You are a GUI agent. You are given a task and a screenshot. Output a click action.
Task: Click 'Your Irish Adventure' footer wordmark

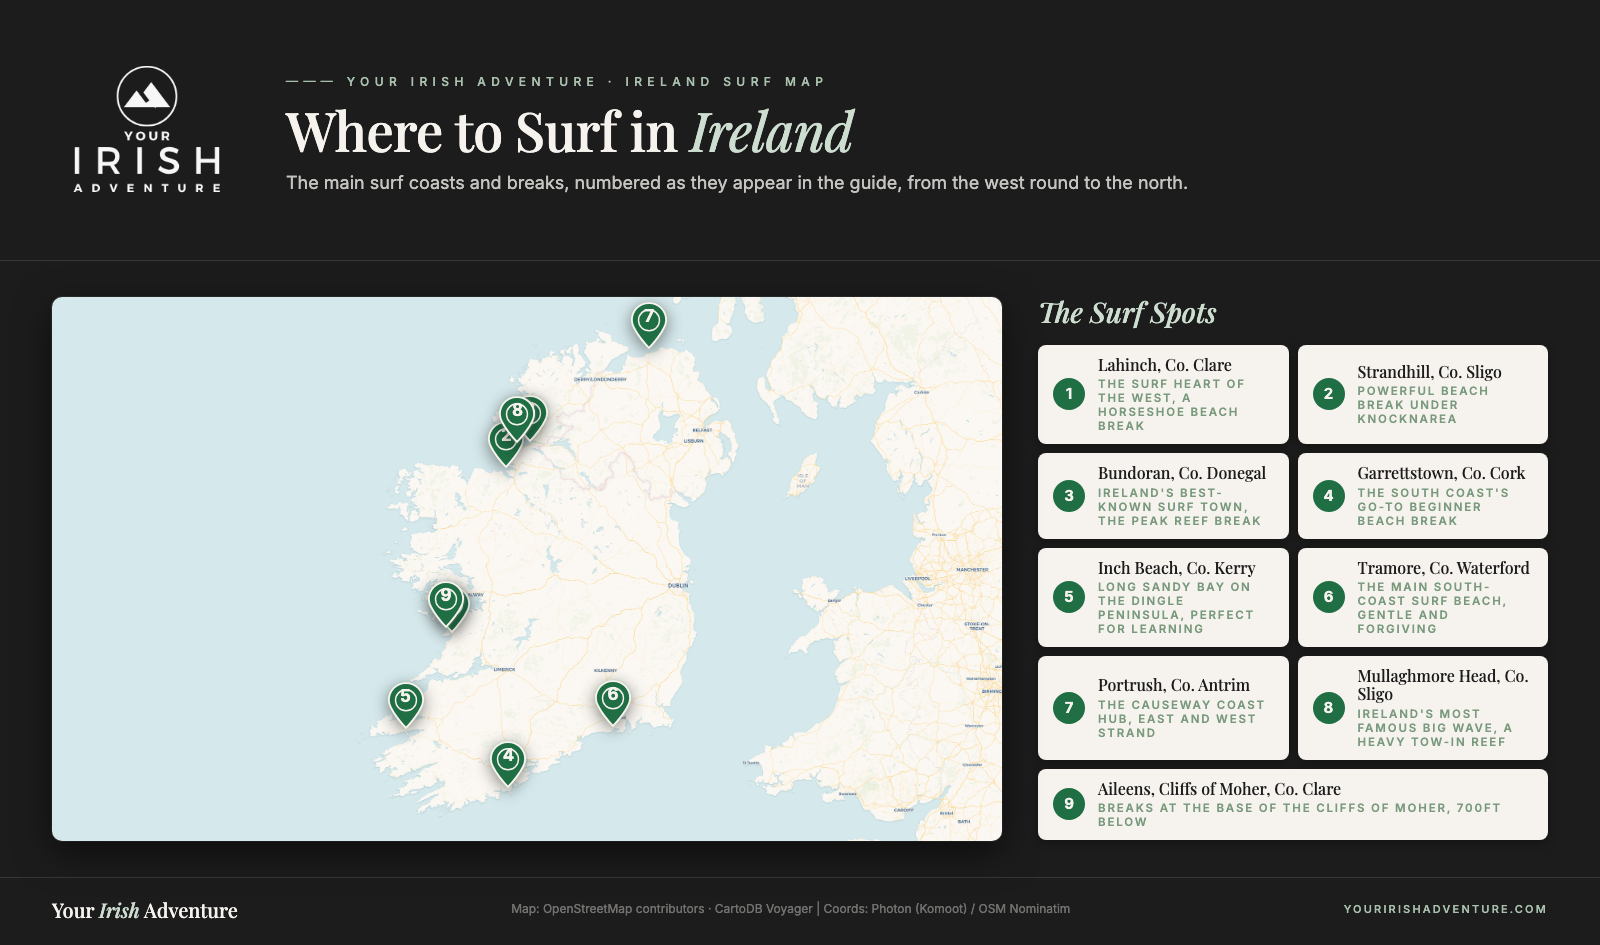point(145,911)
